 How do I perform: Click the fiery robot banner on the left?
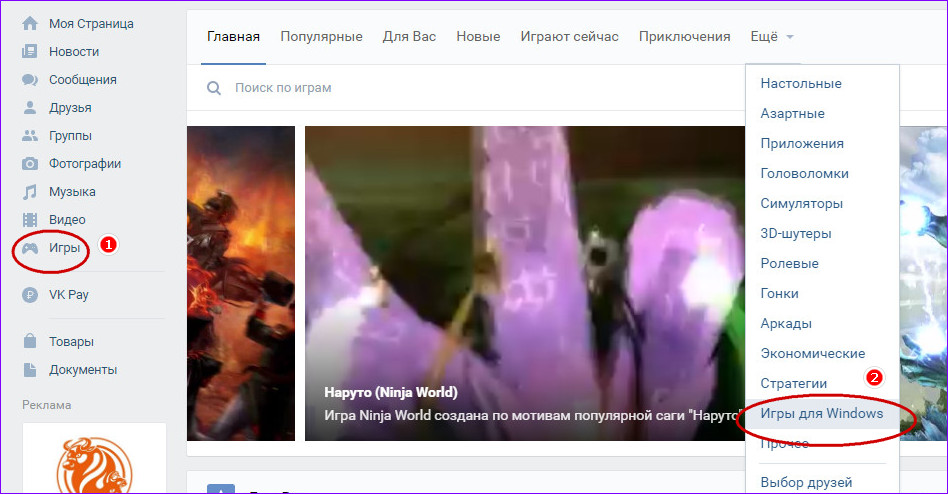241,283
